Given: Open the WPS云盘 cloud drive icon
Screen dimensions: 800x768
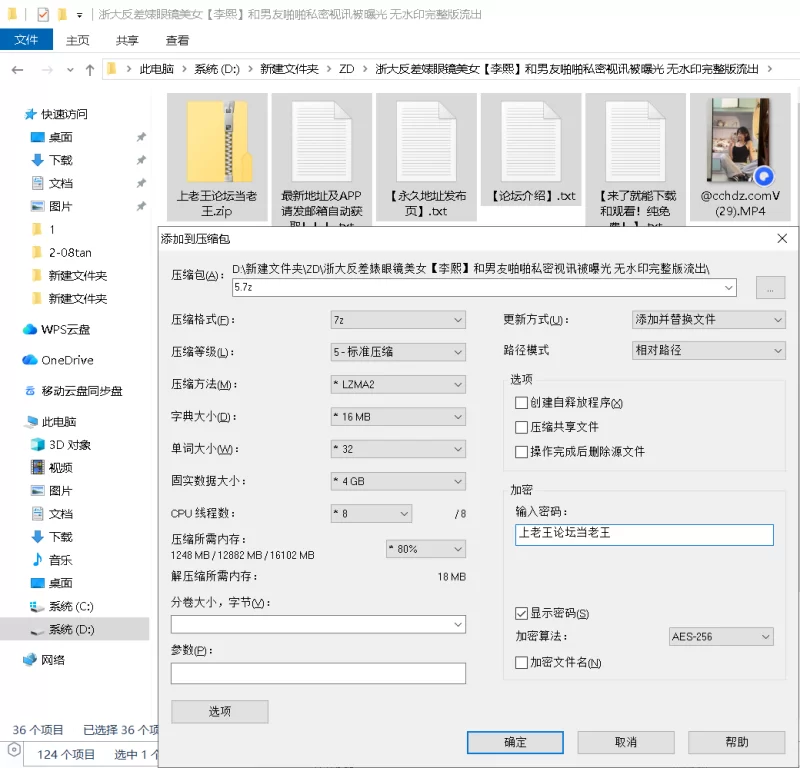Looking at the screenshot, I should tap(30, 329).
